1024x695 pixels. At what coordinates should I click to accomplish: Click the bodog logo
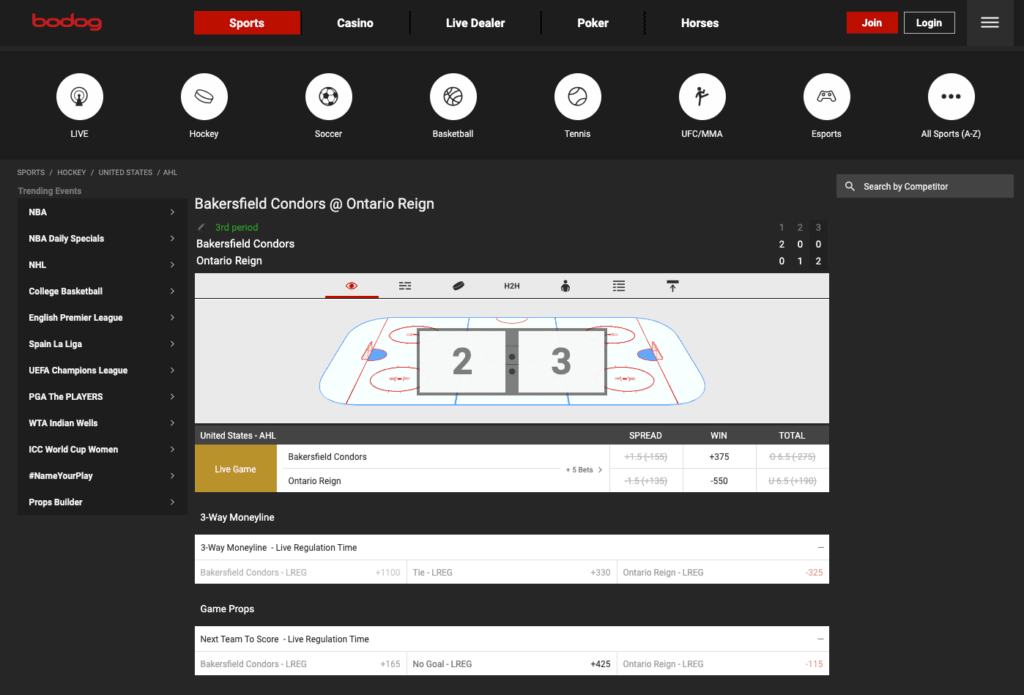[x=67, y=22]
